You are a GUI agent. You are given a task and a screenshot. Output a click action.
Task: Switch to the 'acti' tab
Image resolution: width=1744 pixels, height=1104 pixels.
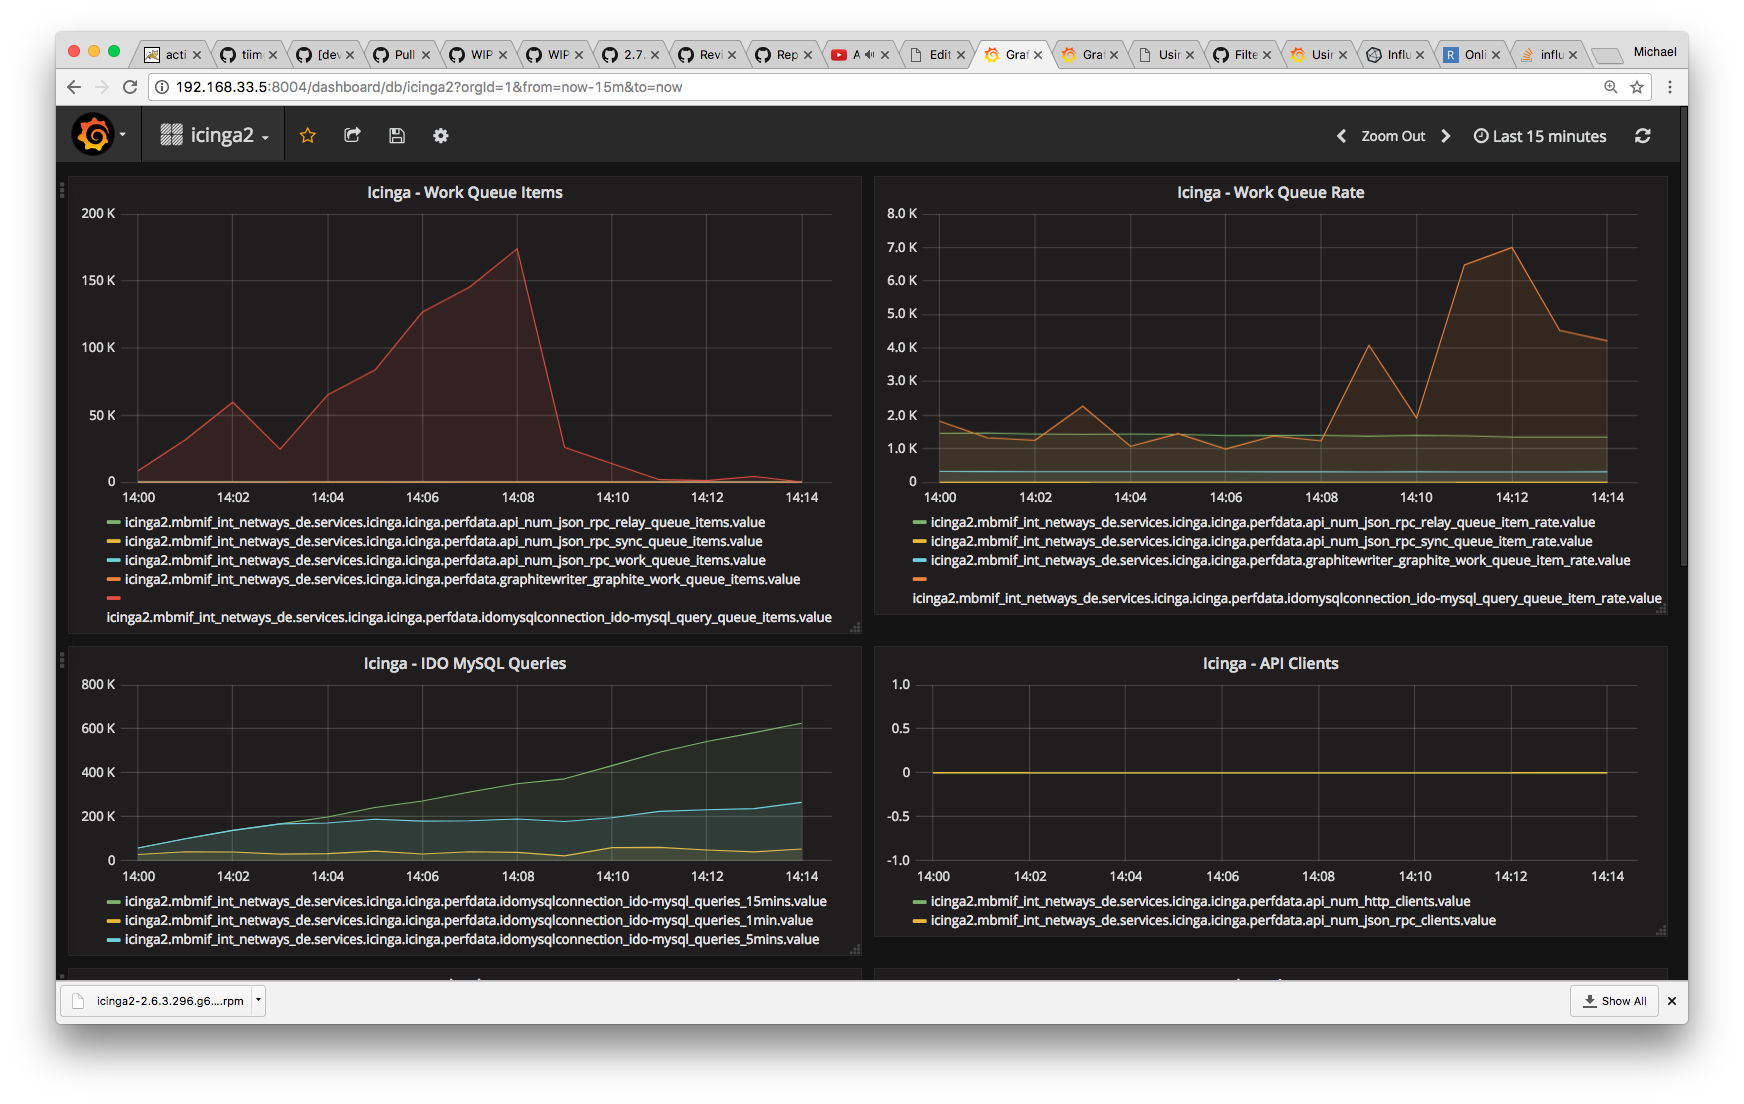[173, 55]
